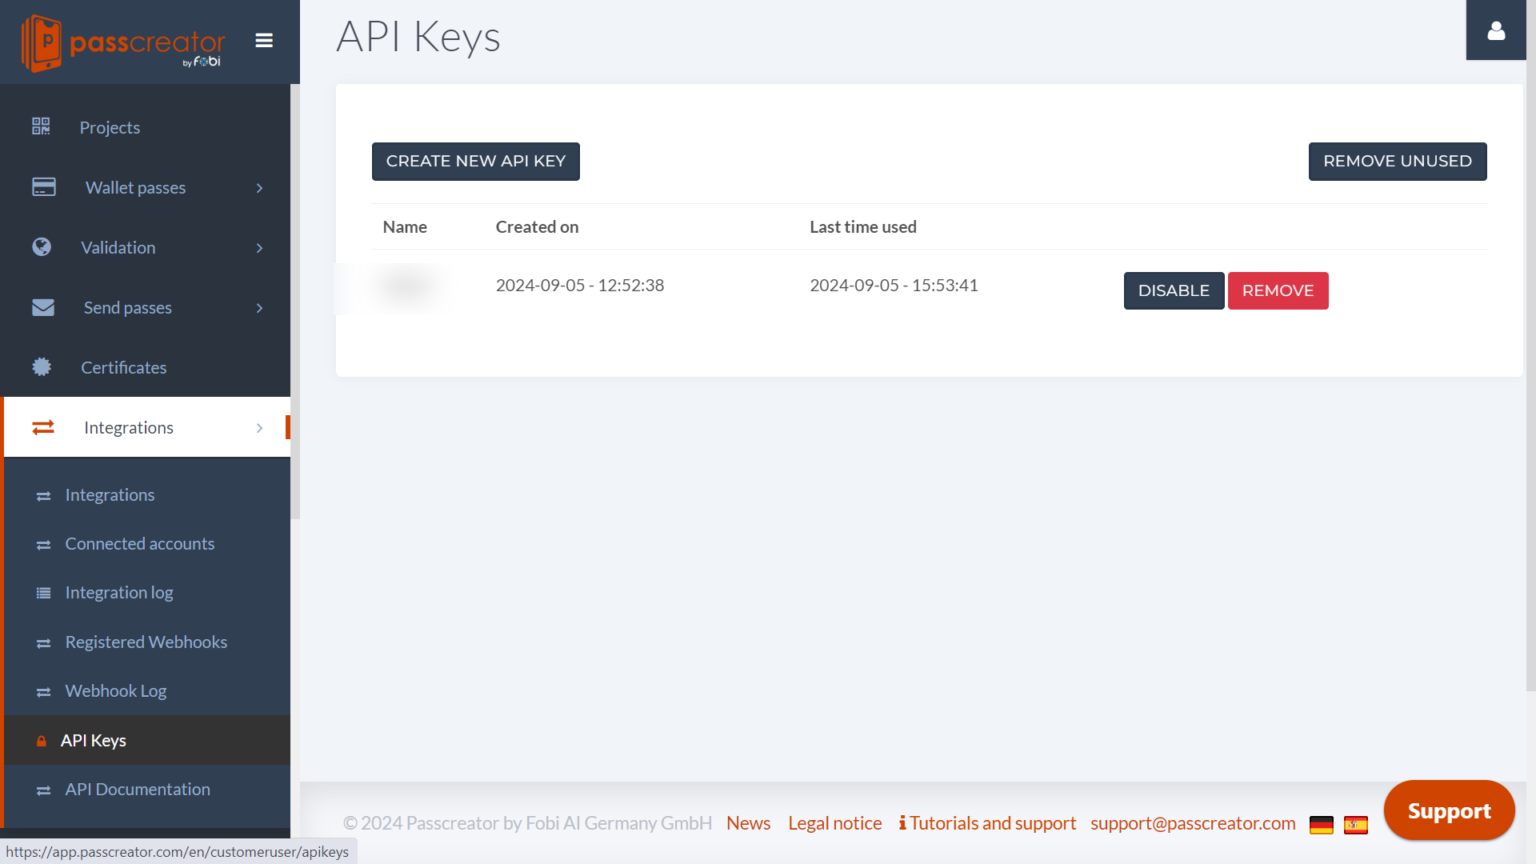Viewport: 1536px width, 864px height.
Task: Expand the Validation submenu chevron
Action: [x=260, y=248]
